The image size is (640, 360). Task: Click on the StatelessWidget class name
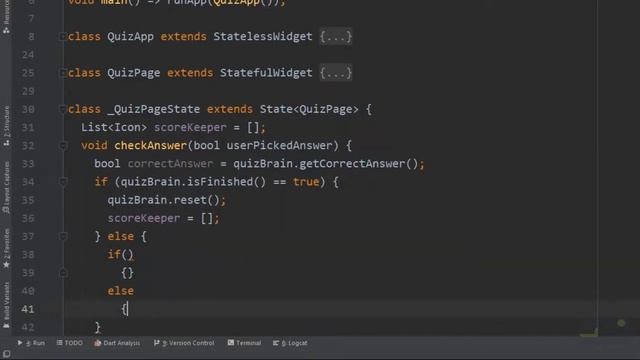[x=262, y=37]
